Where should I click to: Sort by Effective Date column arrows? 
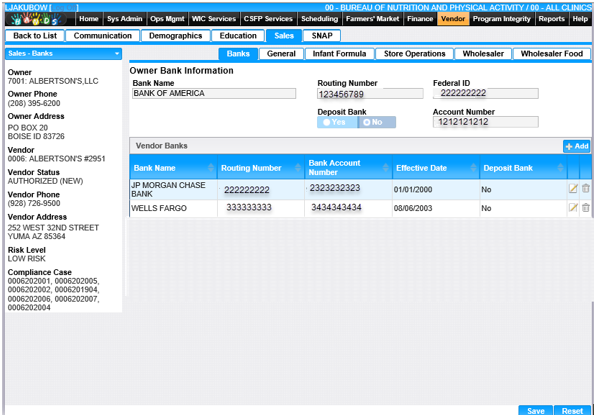coord(473,167)
